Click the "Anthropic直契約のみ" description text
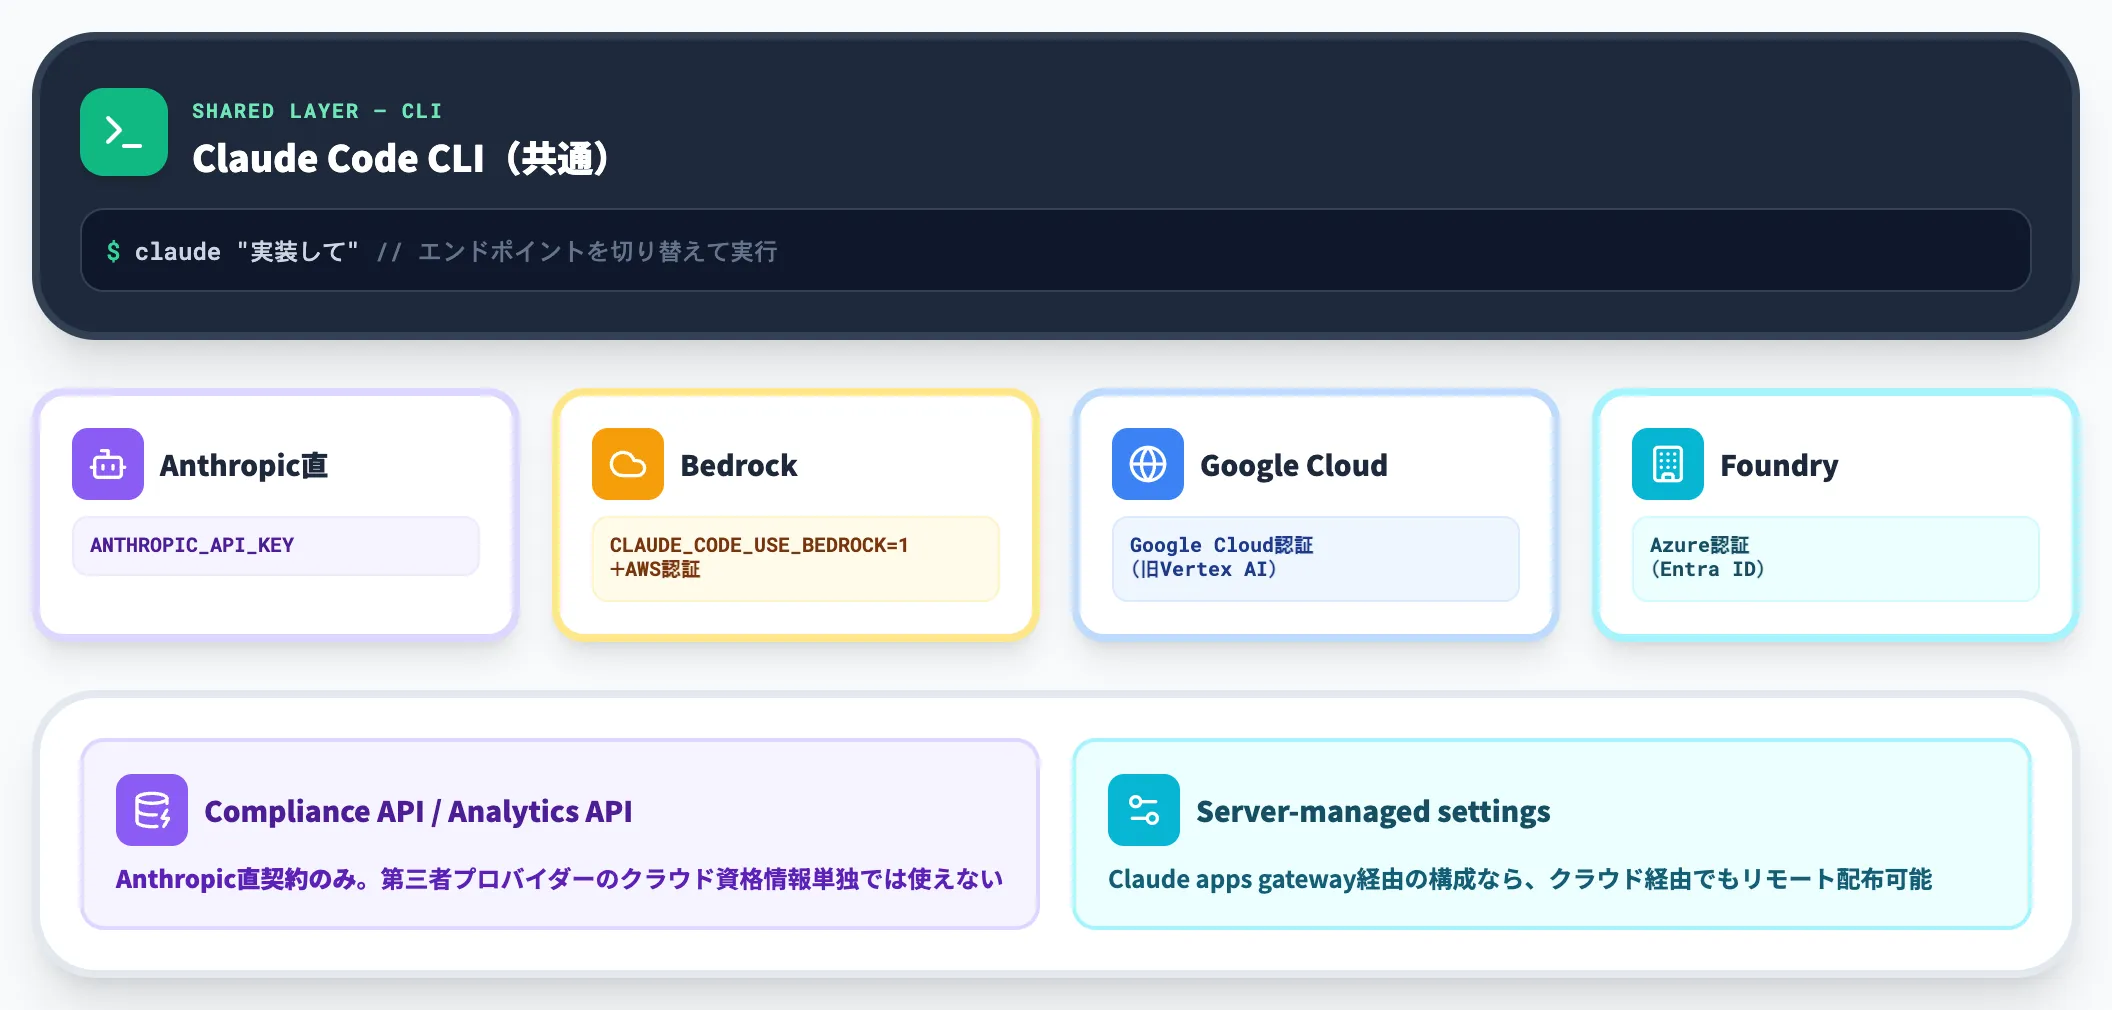Screen dimensions: 2112x1010 (x=559, y=879)
